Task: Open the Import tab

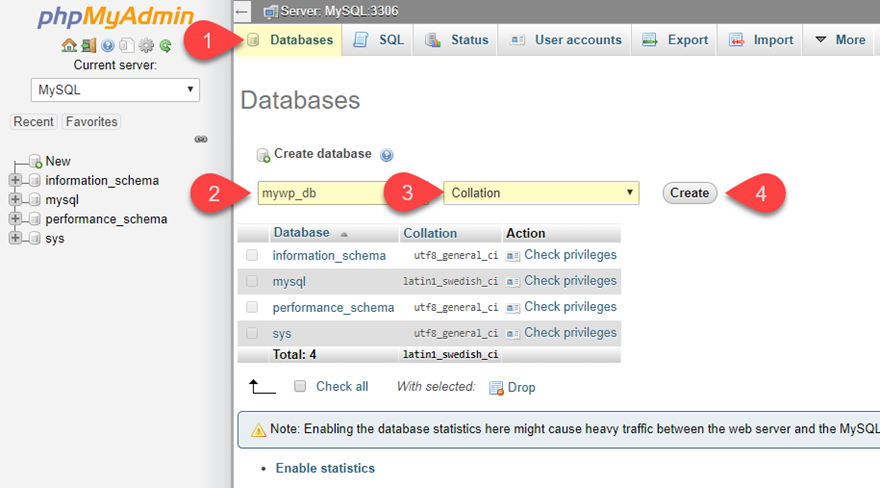Action: pyautogui.click(x=760, y=40)
